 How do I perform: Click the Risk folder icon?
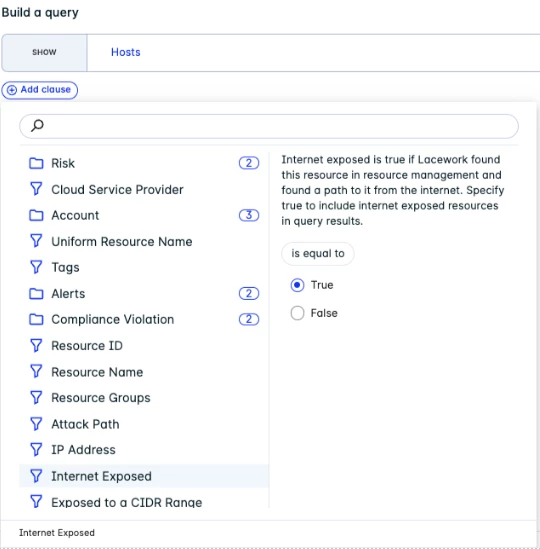(x=36, y=163)
